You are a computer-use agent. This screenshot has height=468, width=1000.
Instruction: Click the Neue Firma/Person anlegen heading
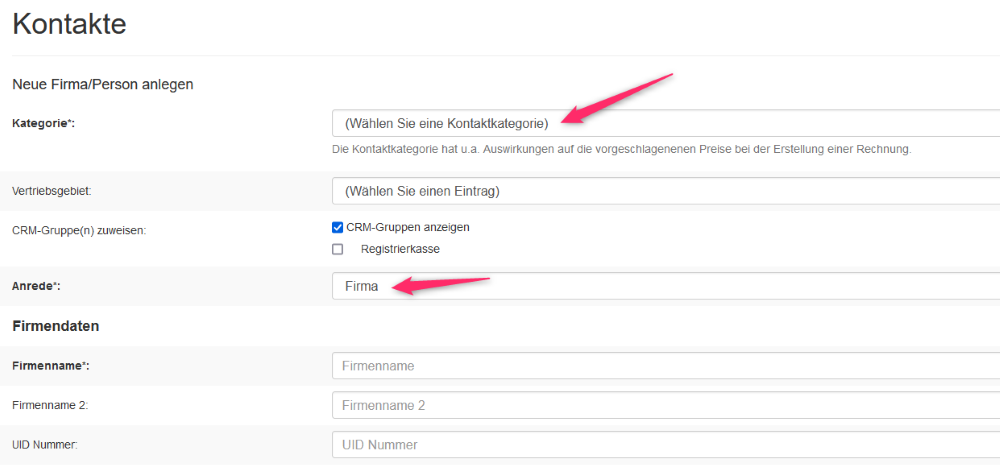(102, 84)
